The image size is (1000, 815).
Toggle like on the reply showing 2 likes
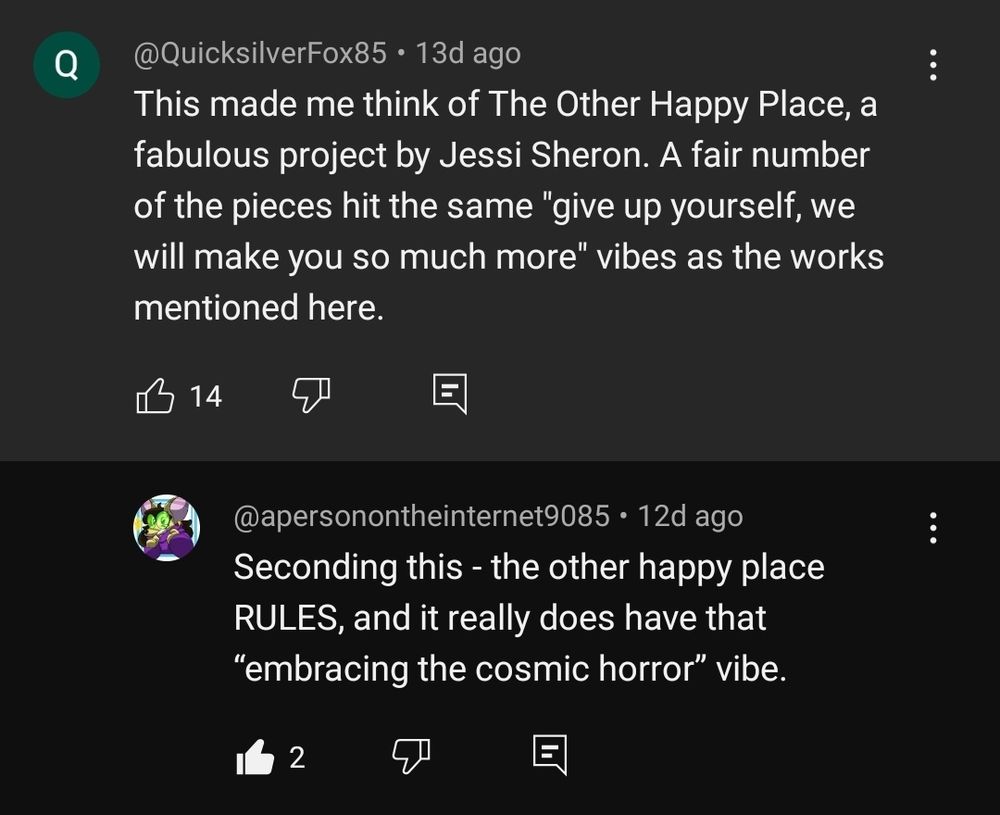point(254,758)
